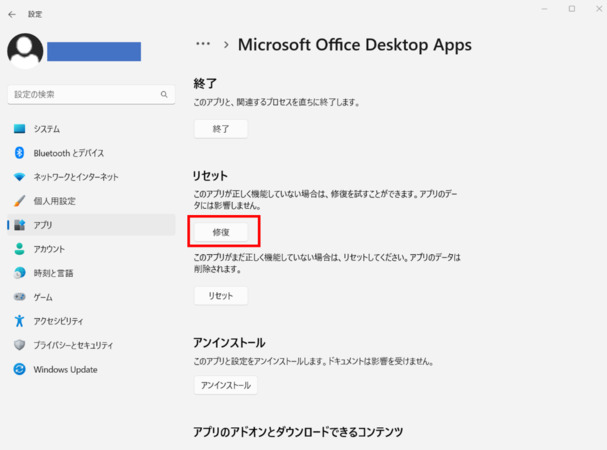Select the アプリ category label

pyautogui.click(x=43, y=225)
